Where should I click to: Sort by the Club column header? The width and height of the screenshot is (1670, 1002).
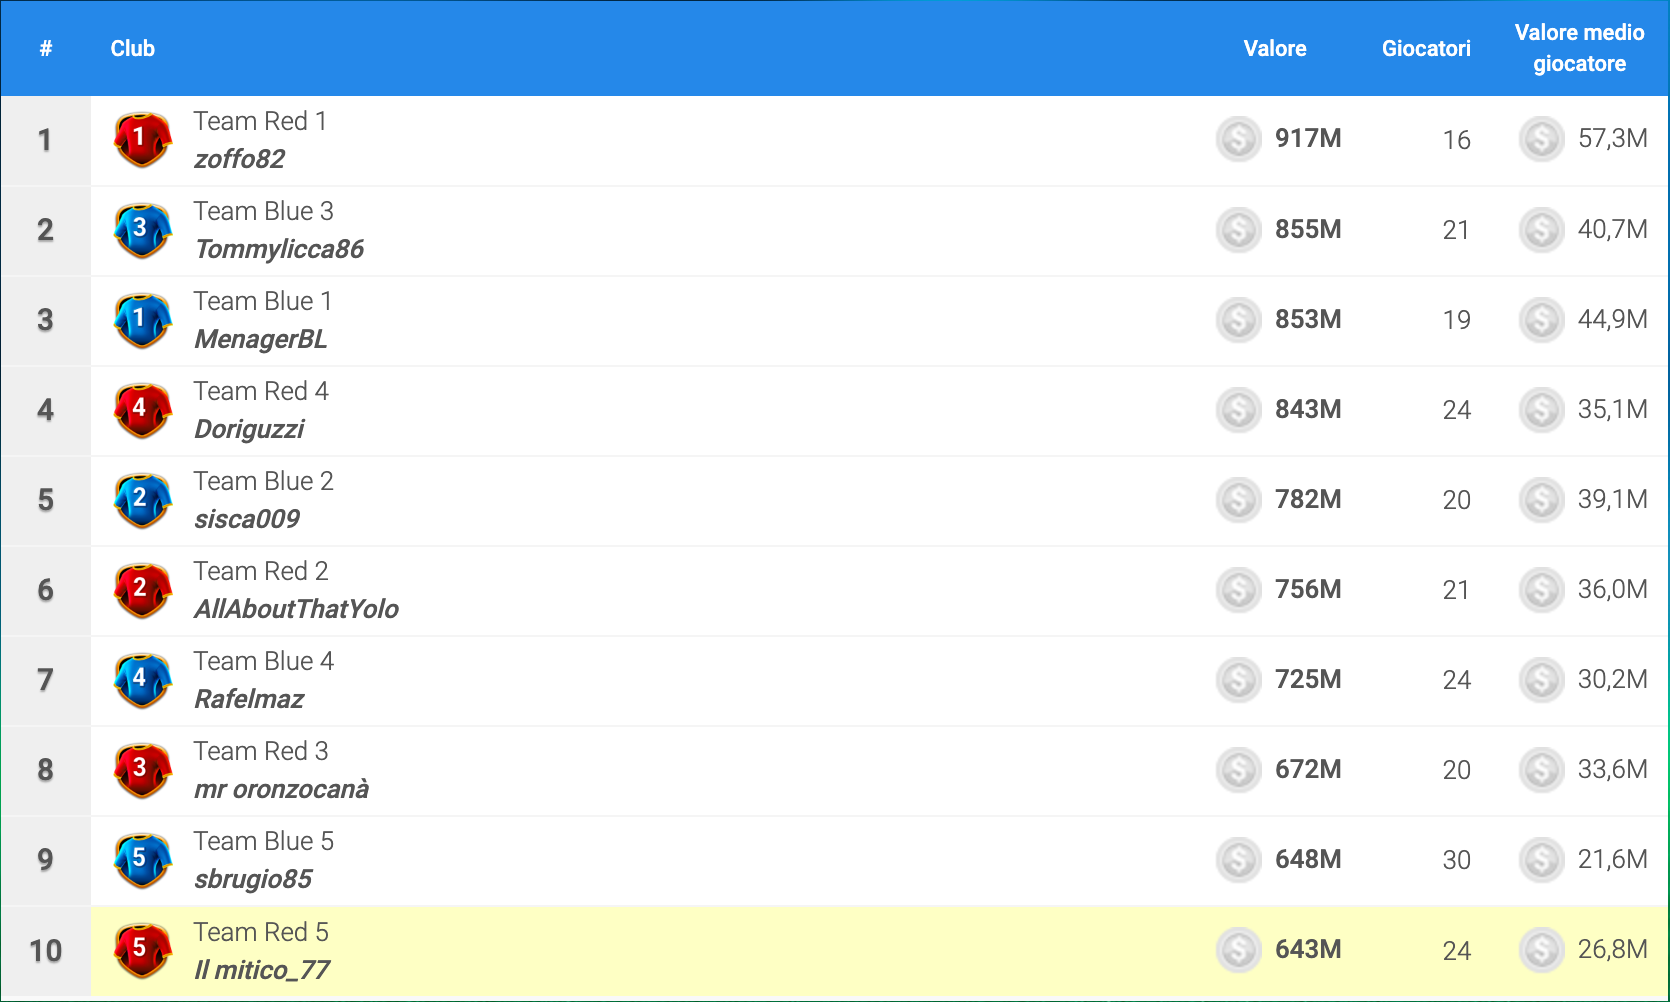(132, 48)
